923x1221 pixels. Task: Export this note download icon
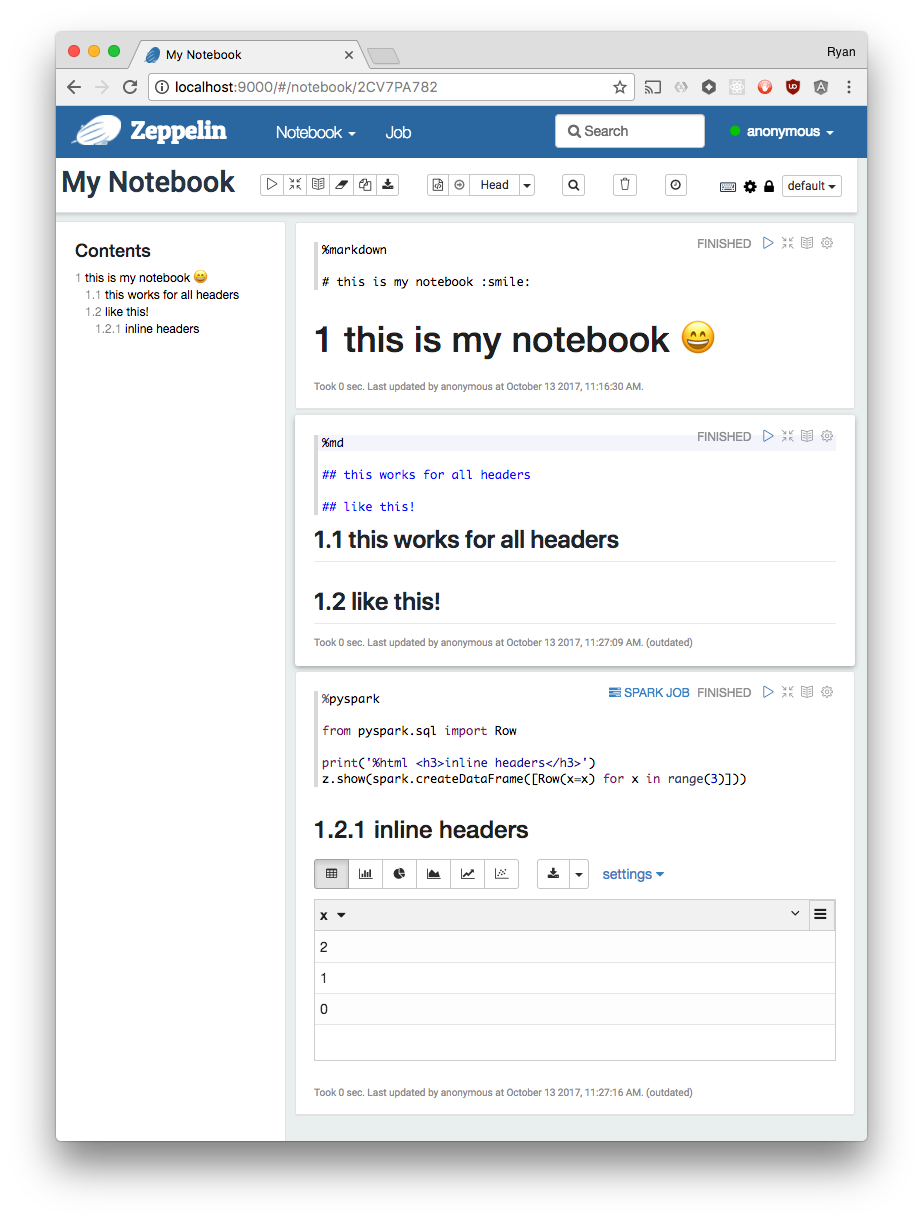388,185
